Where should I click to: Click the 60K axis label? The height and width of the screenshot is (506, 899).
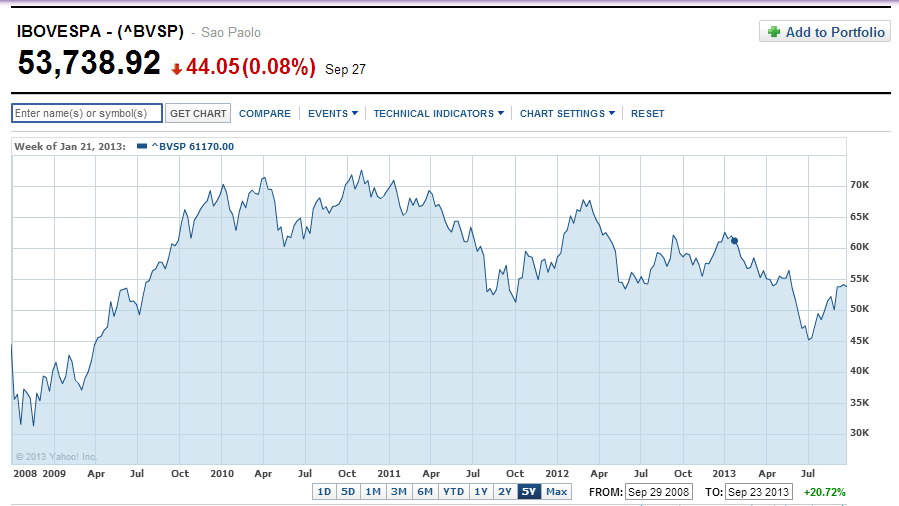(x=859, y=246)
